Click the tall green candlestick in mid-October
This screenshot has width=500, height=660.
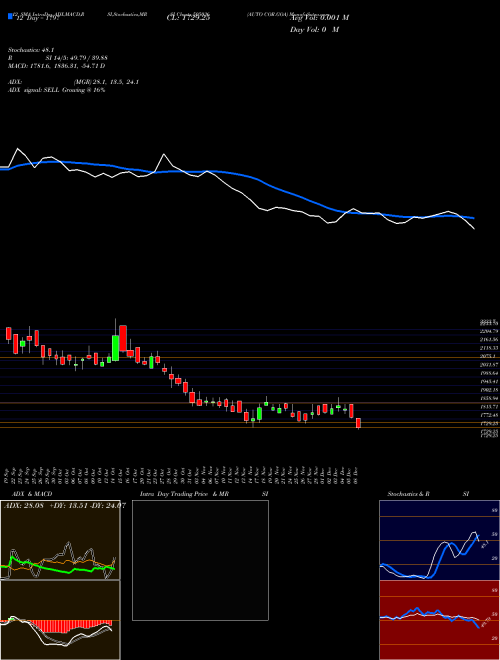coord(115,348)
